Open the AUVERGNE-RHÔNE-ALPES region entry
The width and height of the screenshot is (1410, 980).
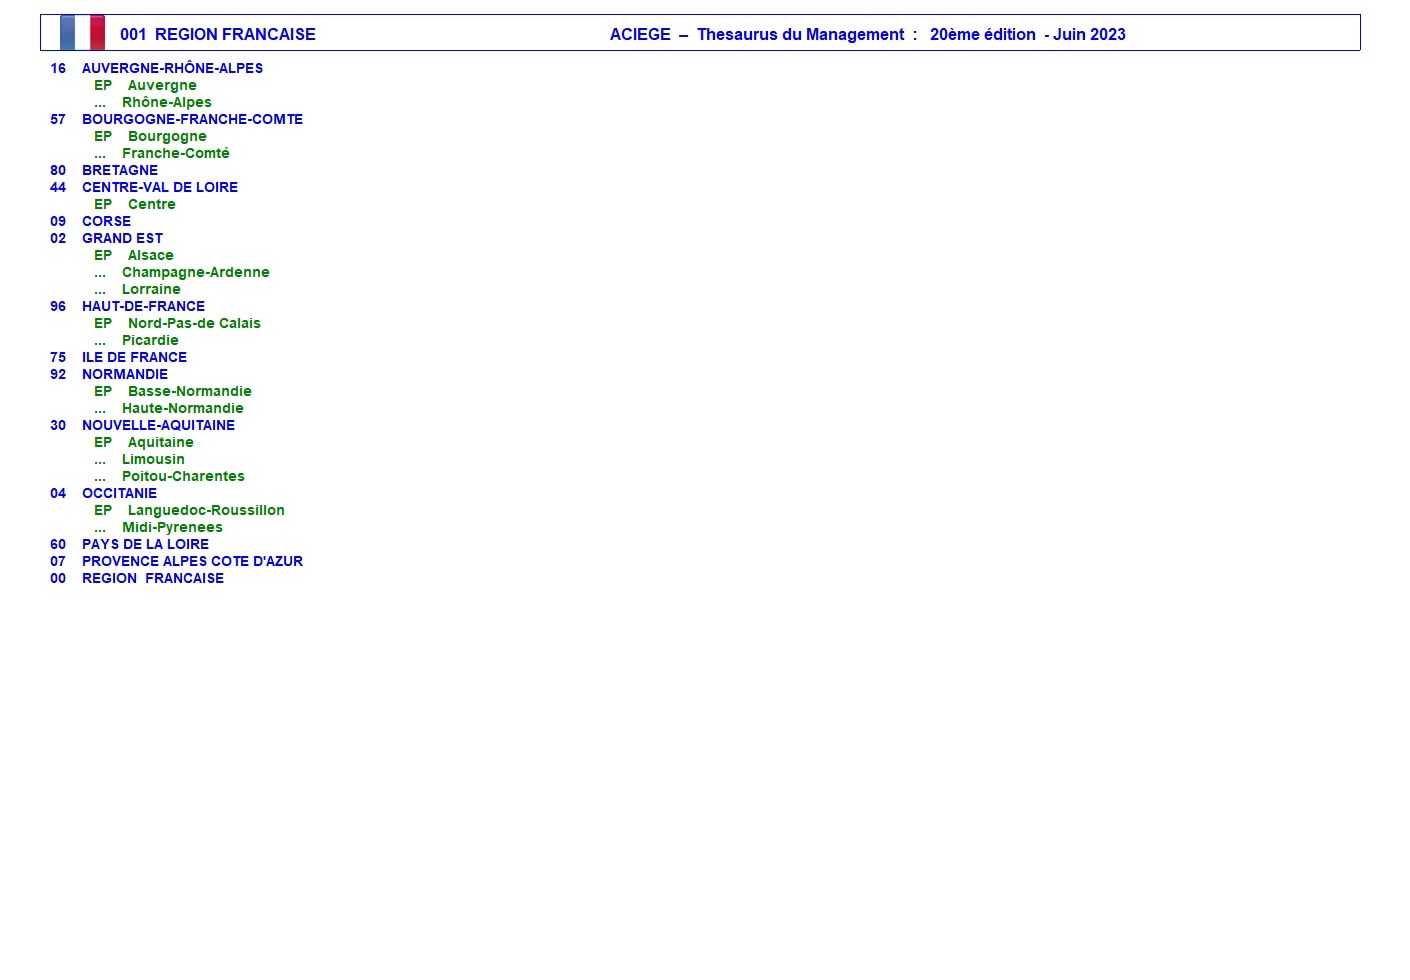pos(172,68)
